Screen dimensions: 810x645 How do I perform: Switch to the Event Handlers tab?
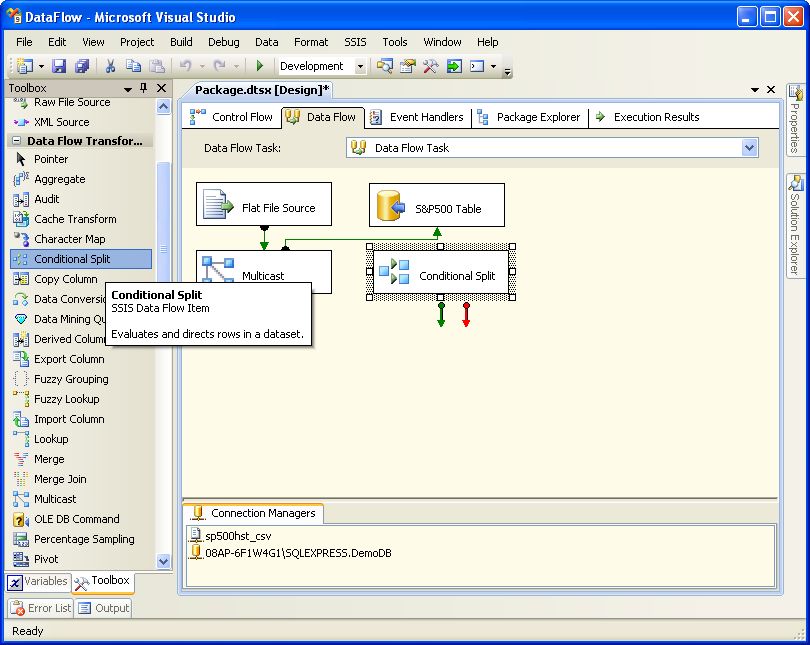tap(417, 117)
